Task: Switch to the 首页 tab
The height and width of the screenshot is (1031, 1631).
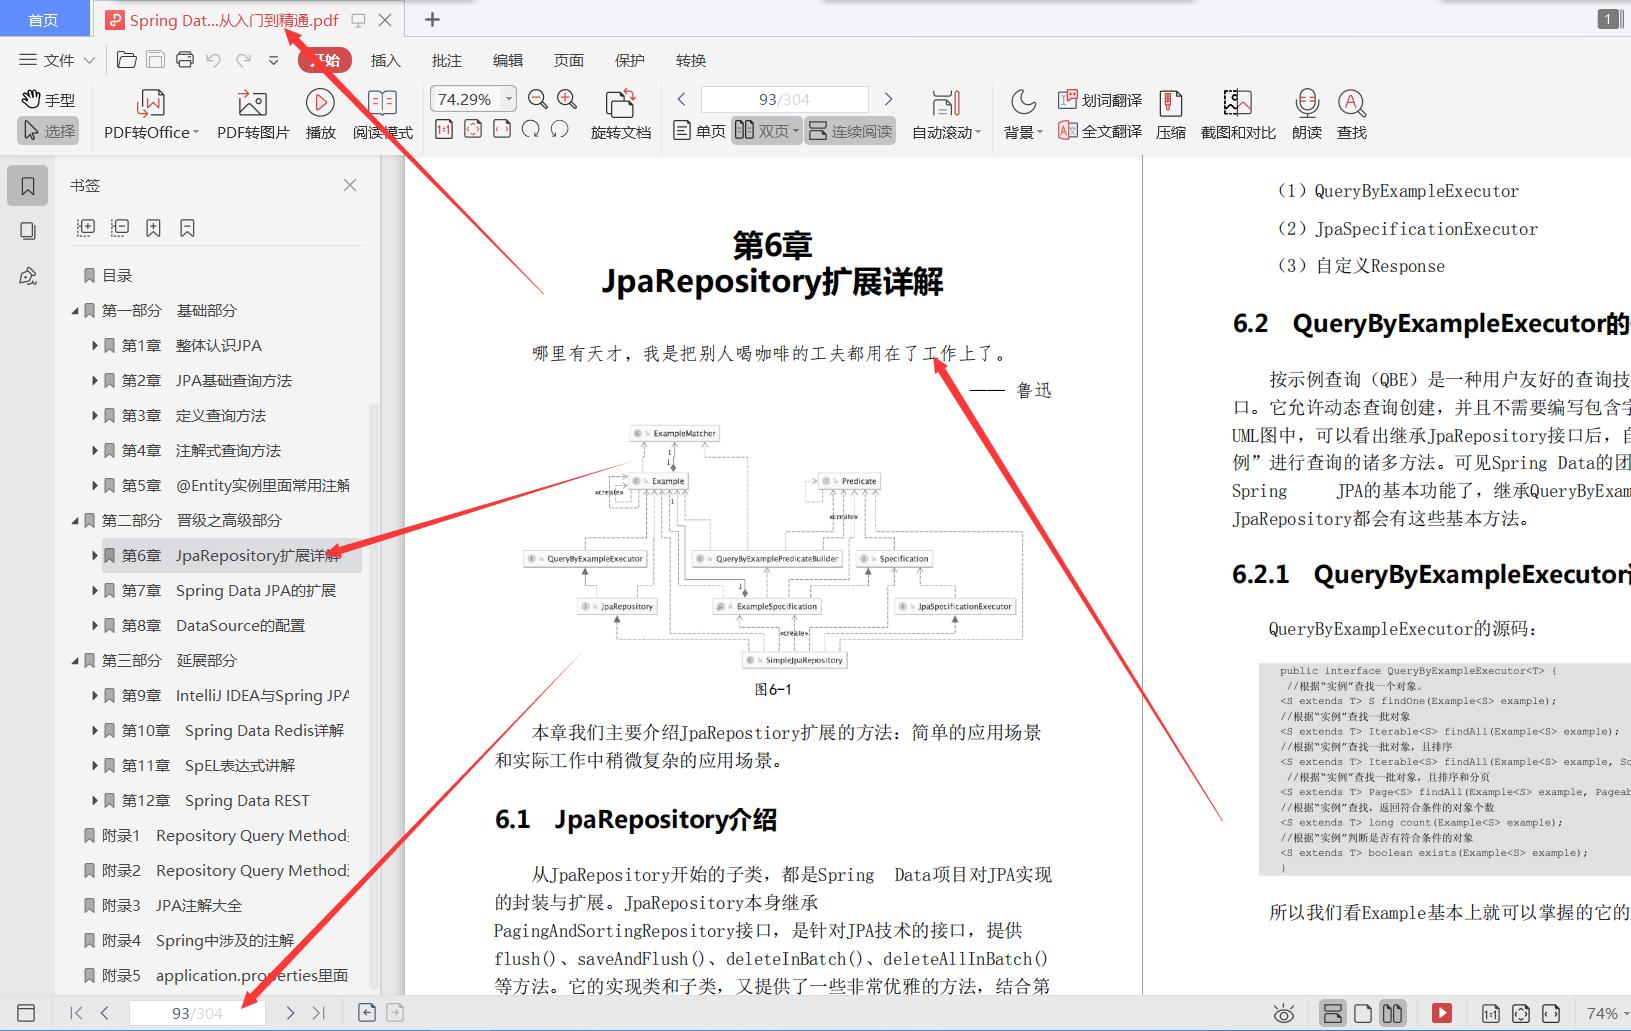Action: coord(43,20)
